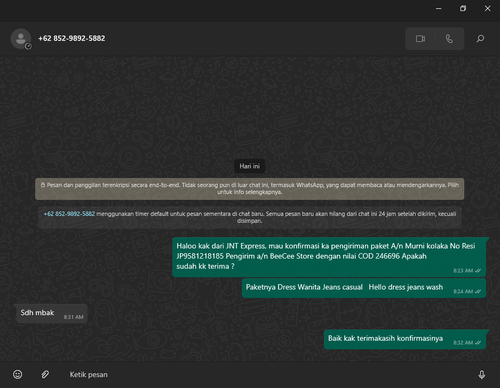The image size is (500, 388).
Task: Click the disappearing messages timer notice
Action: click(x=250, y=217)
